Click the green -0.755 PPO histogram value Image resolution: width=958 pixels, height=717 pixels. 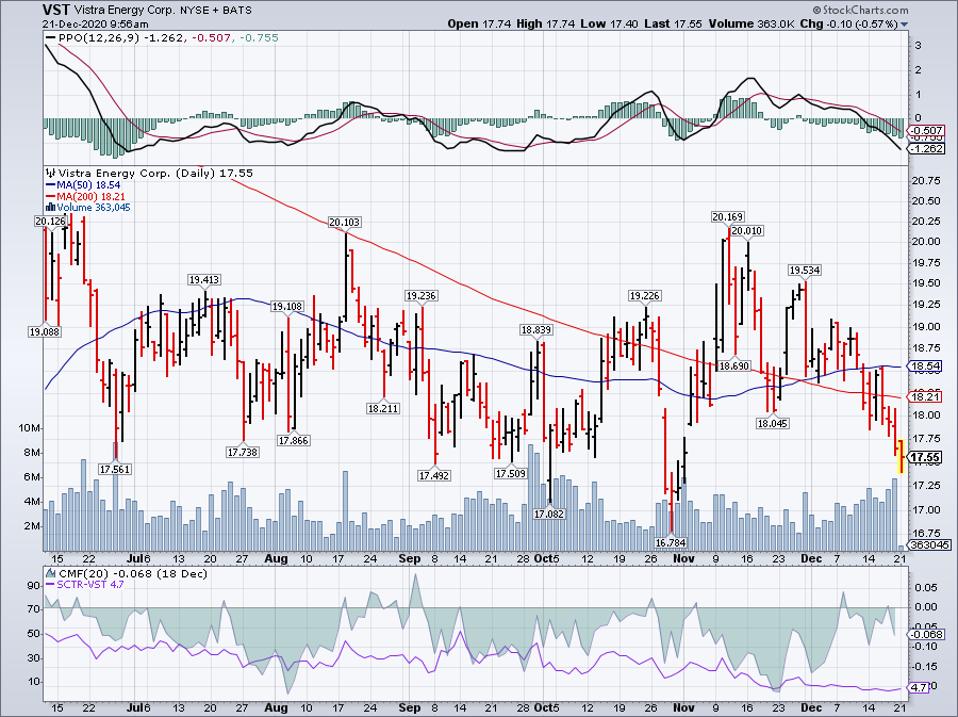pyautogui.click(x=259, y=38)
